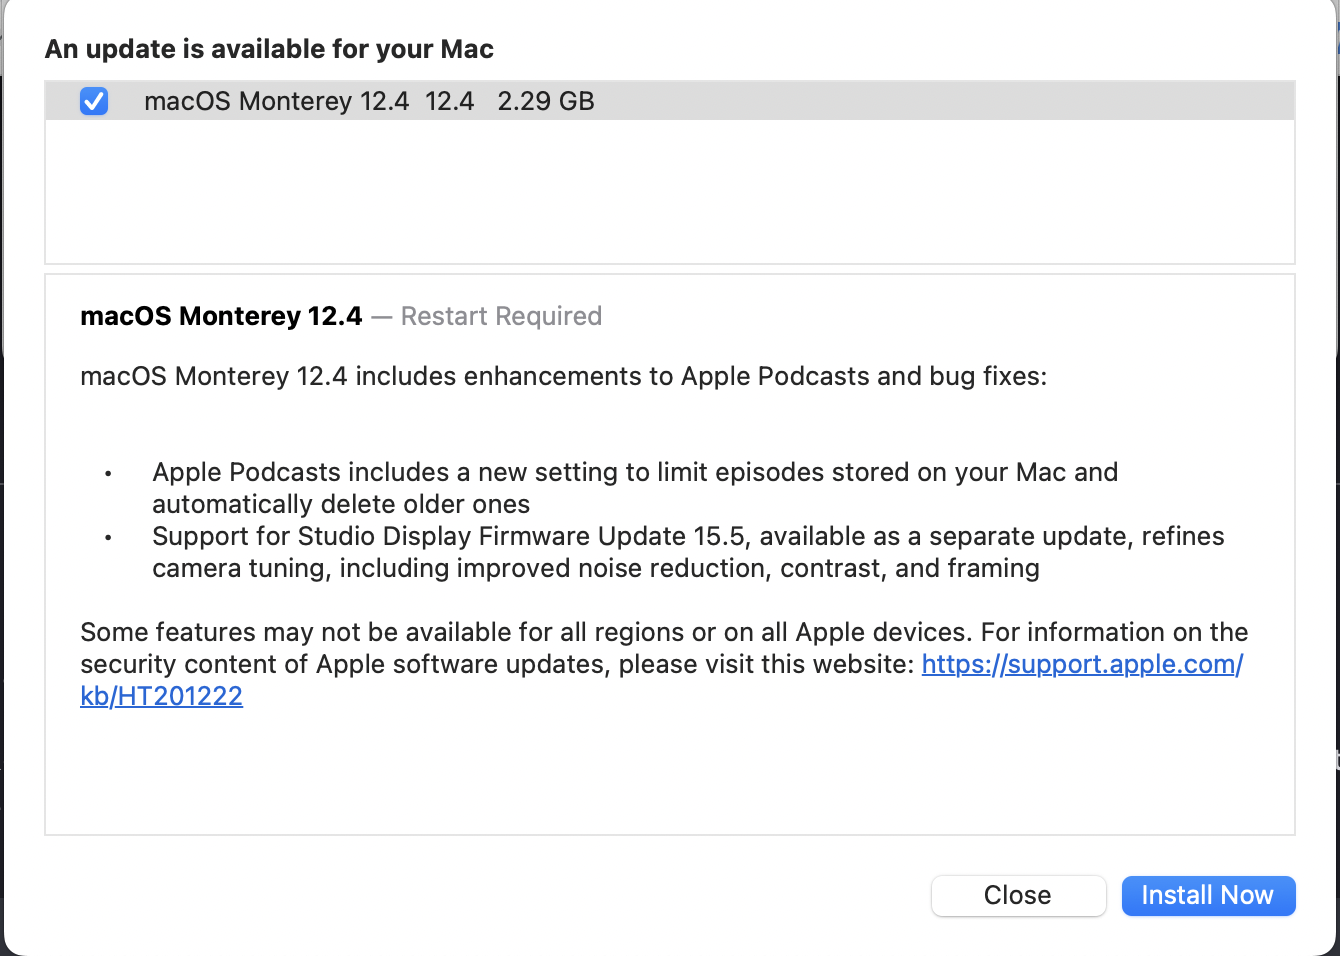Uncheck the macOS Monterey 12.4 update checkbox
This screenshot has width=1340, height=956.
pos(94,101)
